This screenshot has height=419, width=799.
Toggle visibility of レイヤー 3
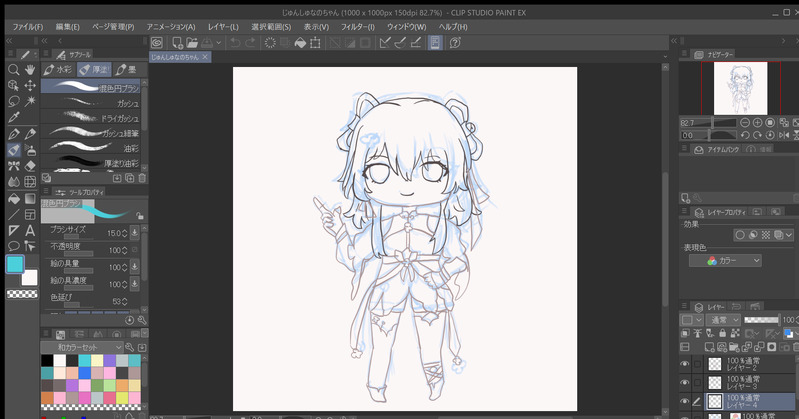[685, 382]
